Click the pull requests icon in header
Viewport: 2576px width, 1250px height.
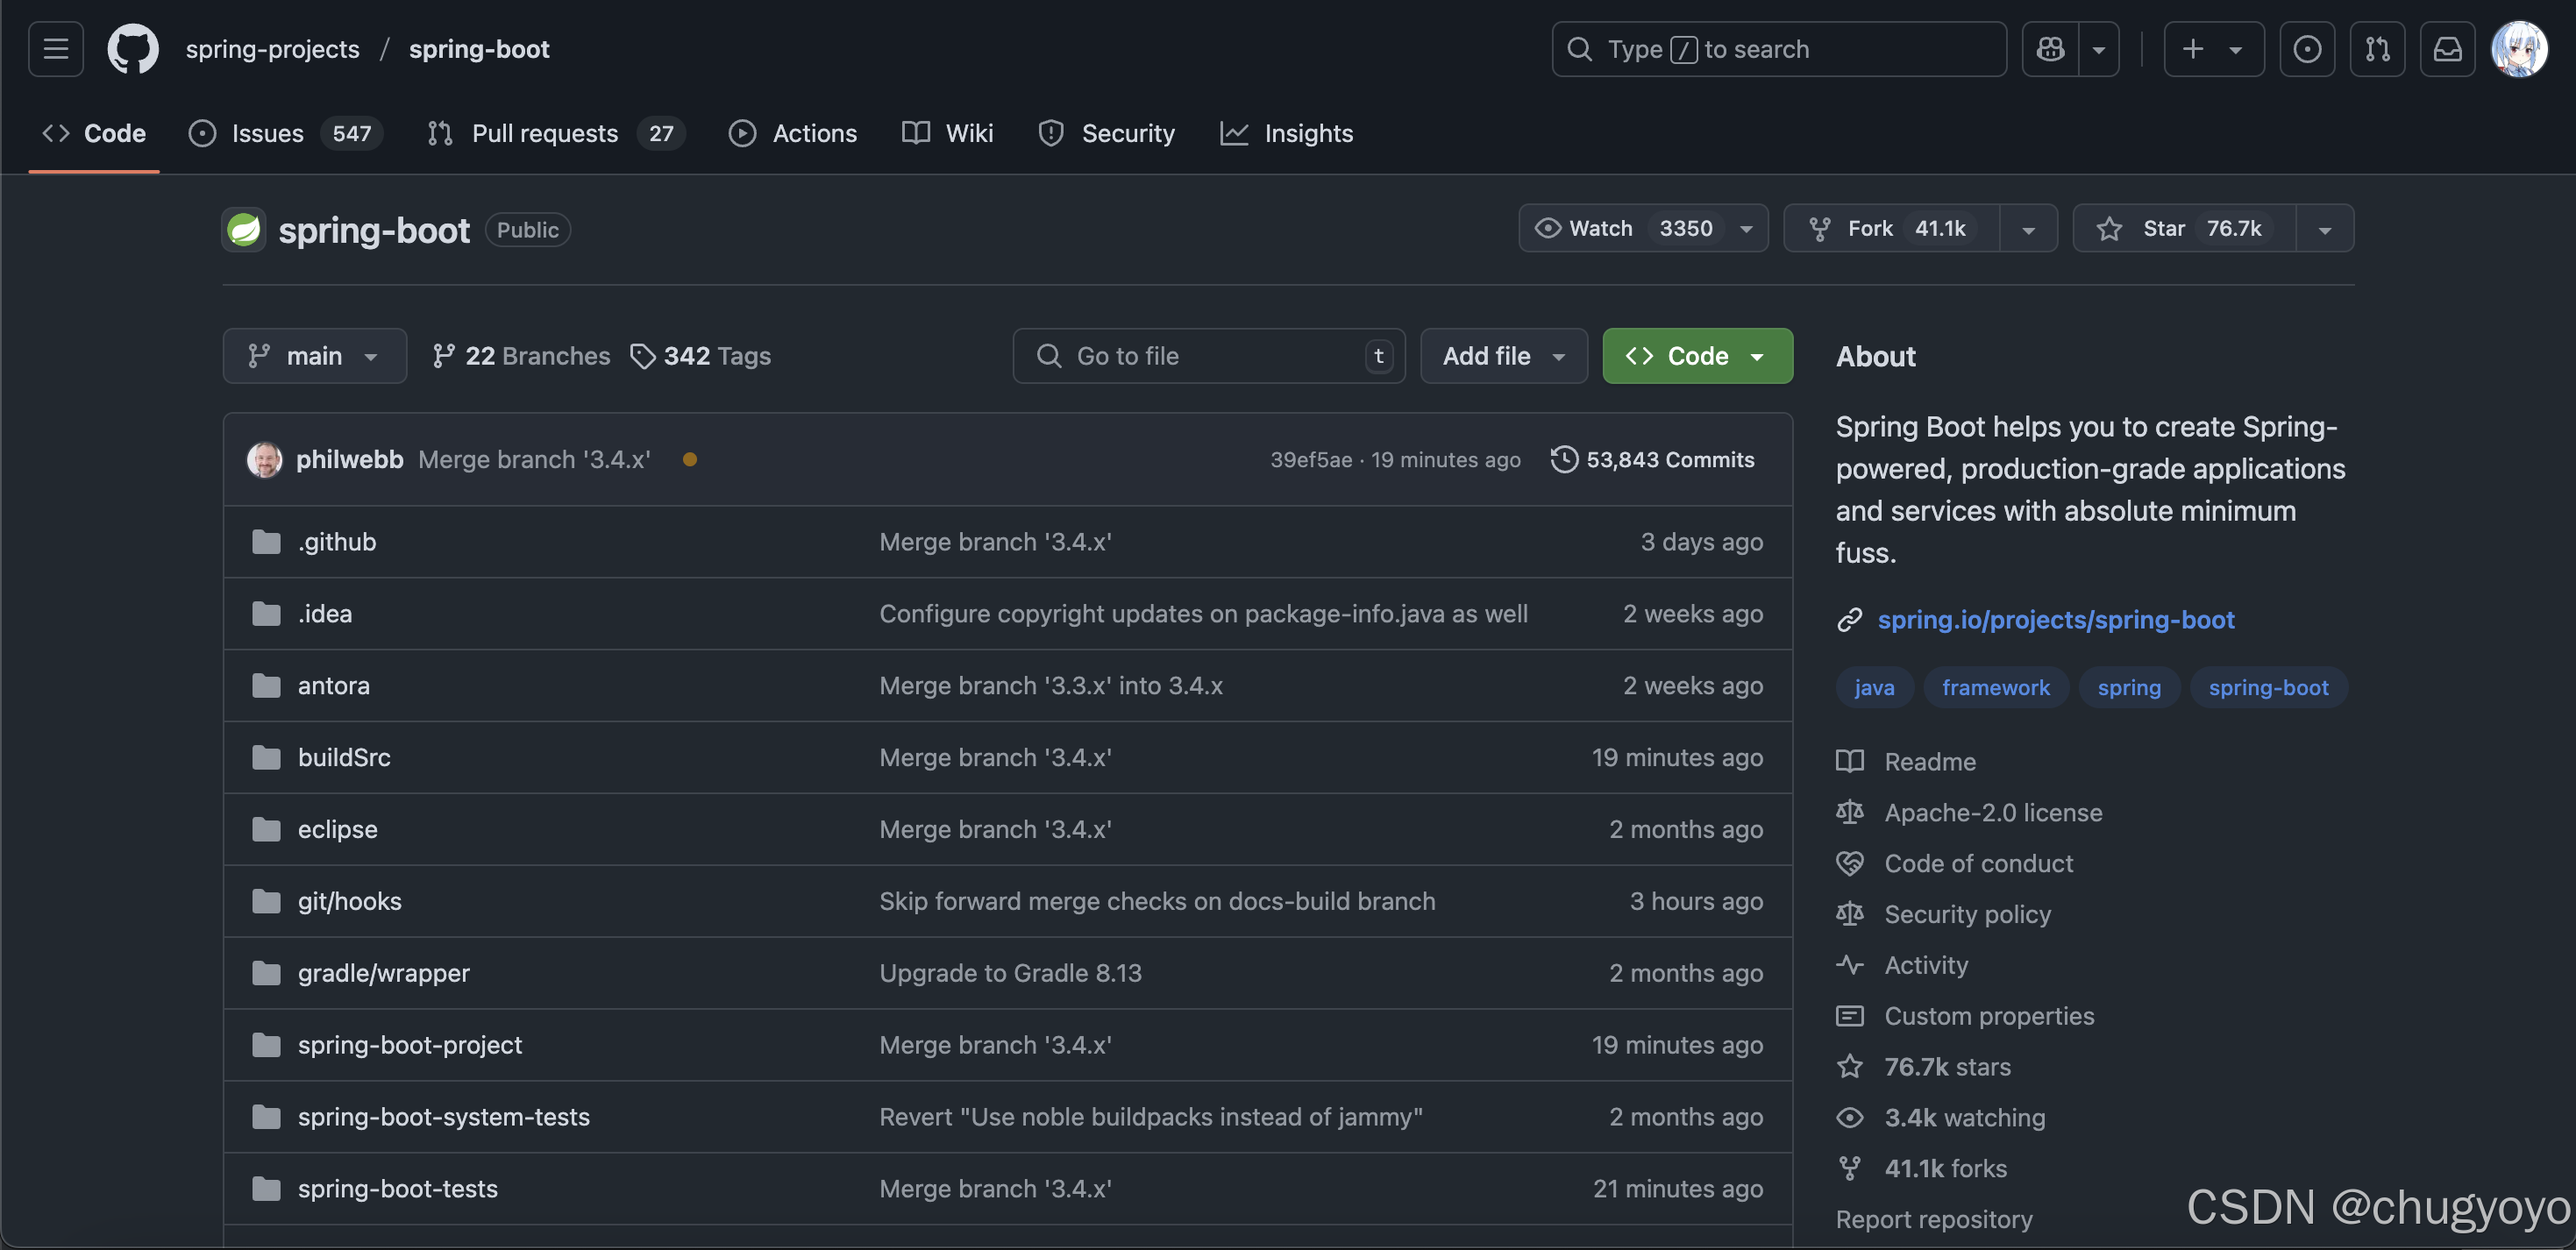click(2377, 49)
